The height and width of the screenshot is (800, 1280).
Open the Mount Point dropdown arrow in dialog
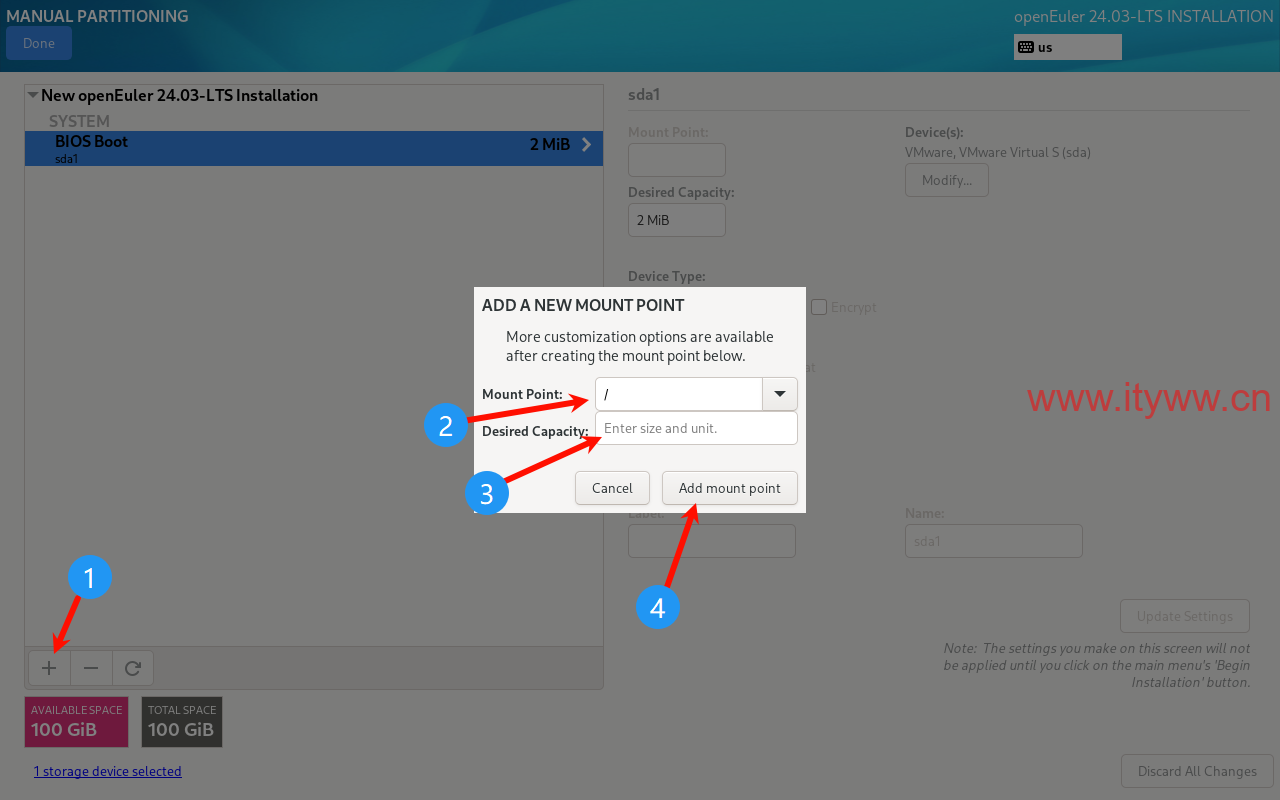point(780,394)
